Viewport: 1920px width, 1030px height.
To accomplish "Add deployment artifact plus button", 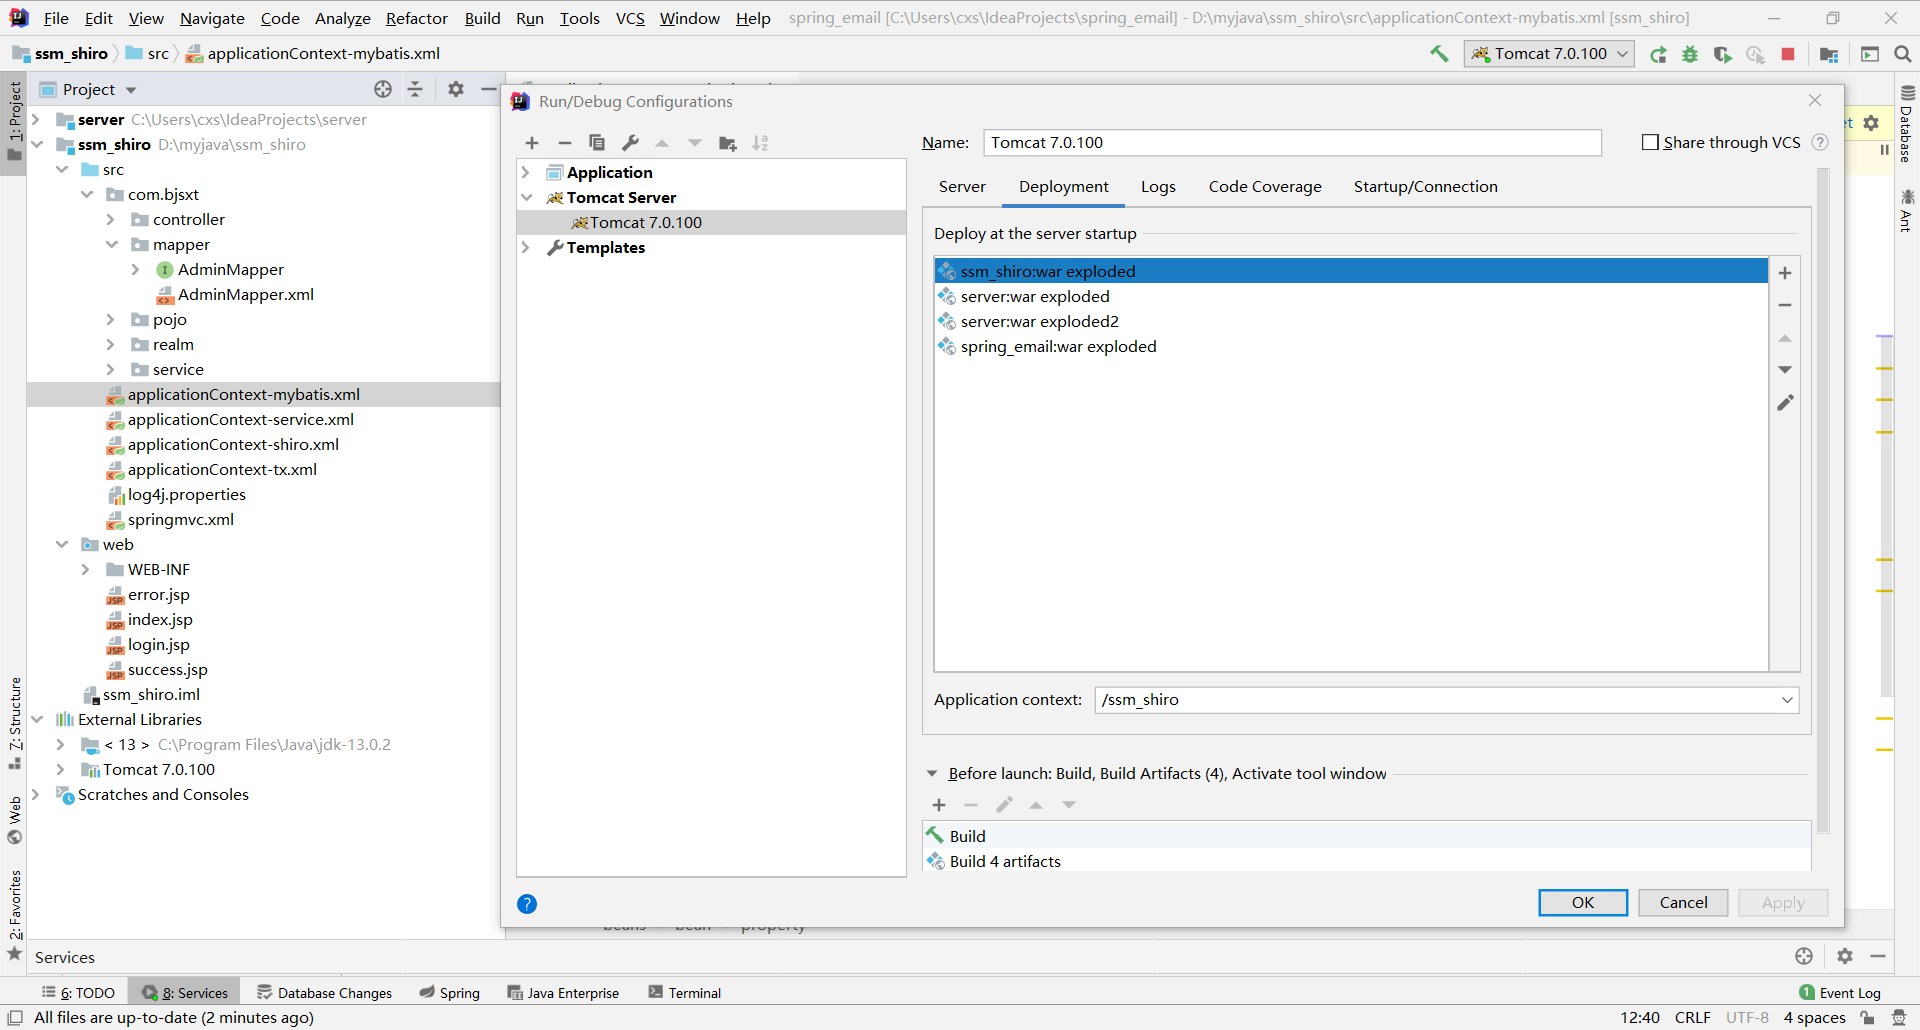I will pos(1785,272).
